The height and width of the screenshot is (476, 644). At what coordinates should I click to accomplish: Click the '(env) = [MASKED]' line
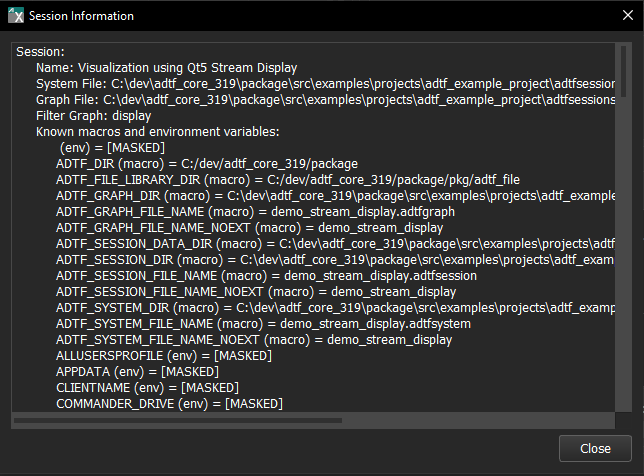[112, 148]
